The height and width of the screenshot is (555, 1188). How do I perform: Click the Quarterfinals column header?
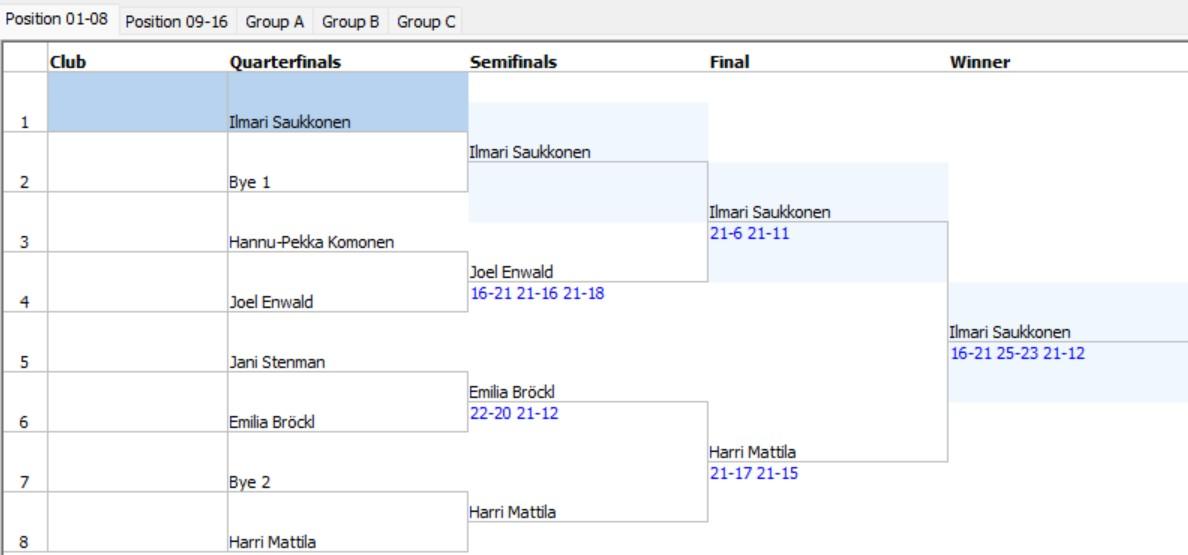(x=285, y=62)
